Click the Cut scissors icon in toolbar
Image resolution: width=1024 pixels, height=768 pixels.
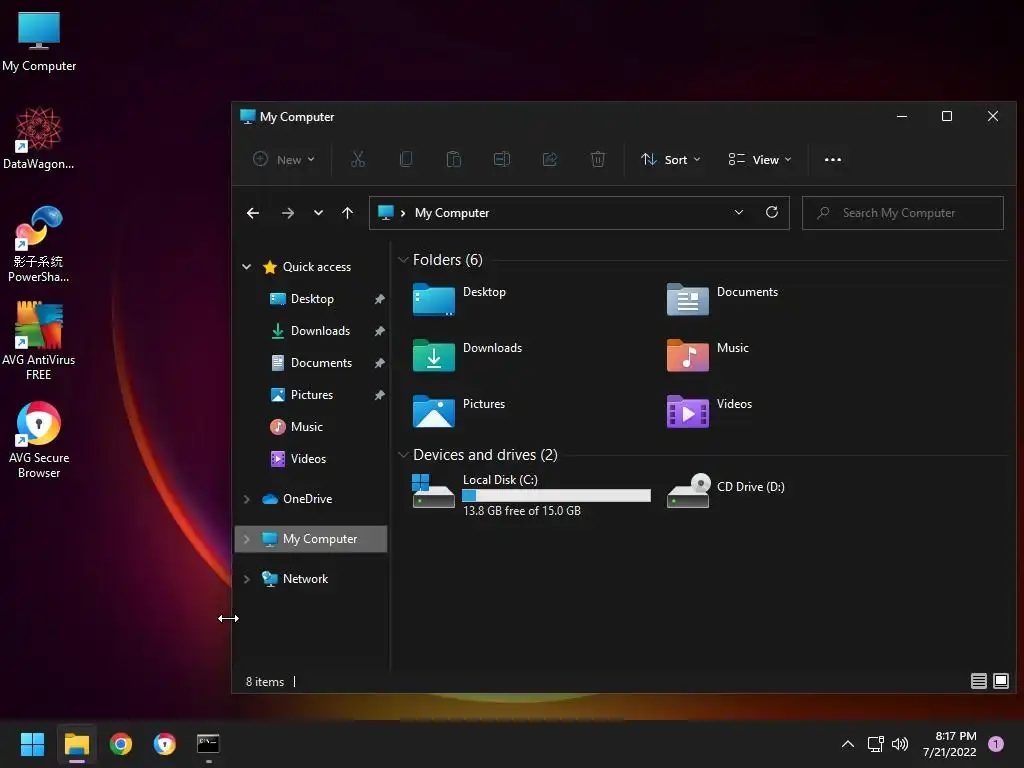[358, 159]
